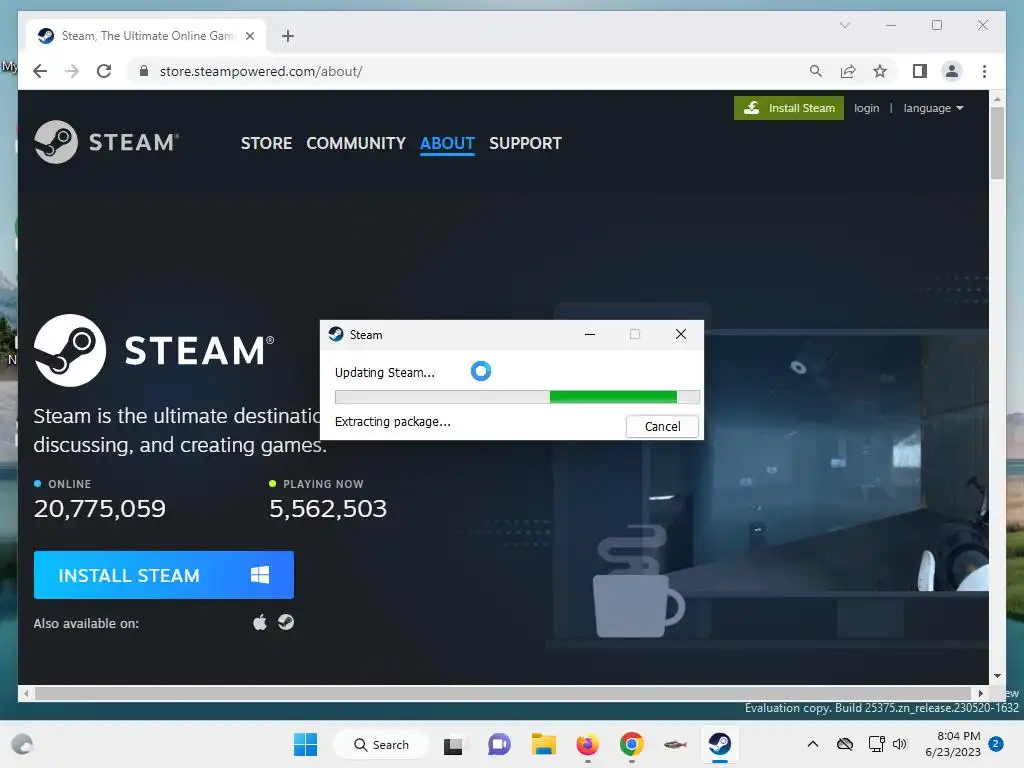Open Chrome profile avatar menu
Image resolution: width=1024 pixels, height=768 pixels.
tap(952, 71)
